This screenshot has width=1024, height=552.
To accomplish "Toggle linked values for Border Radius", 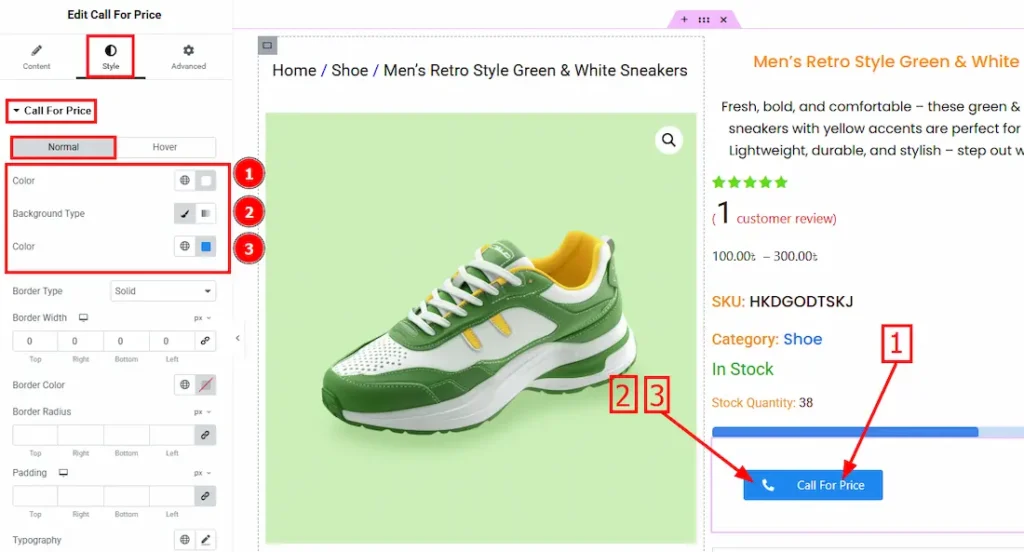I will pos(205,435).
